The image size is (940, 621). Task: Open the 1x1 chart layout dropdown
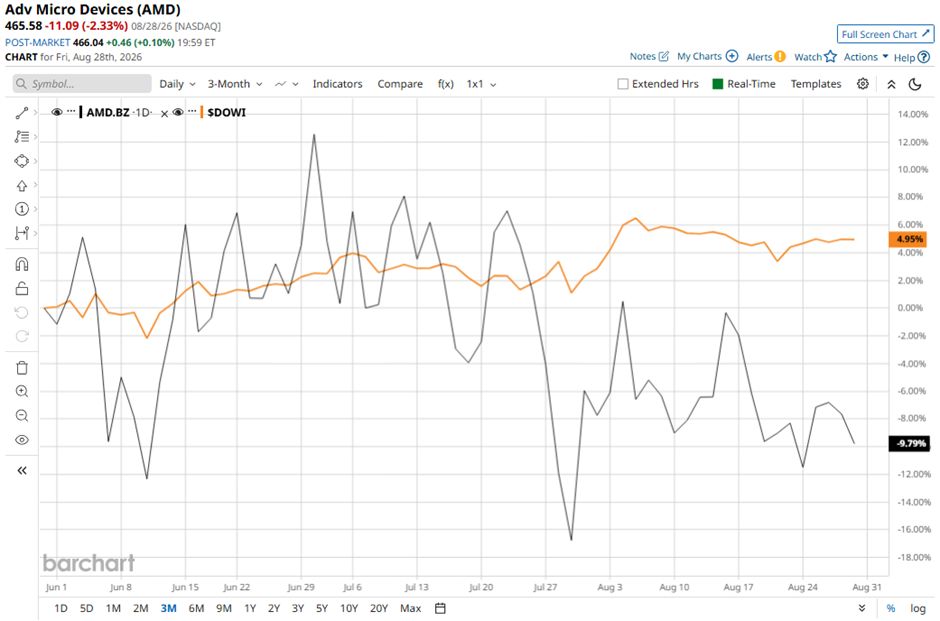click(481, 84)
